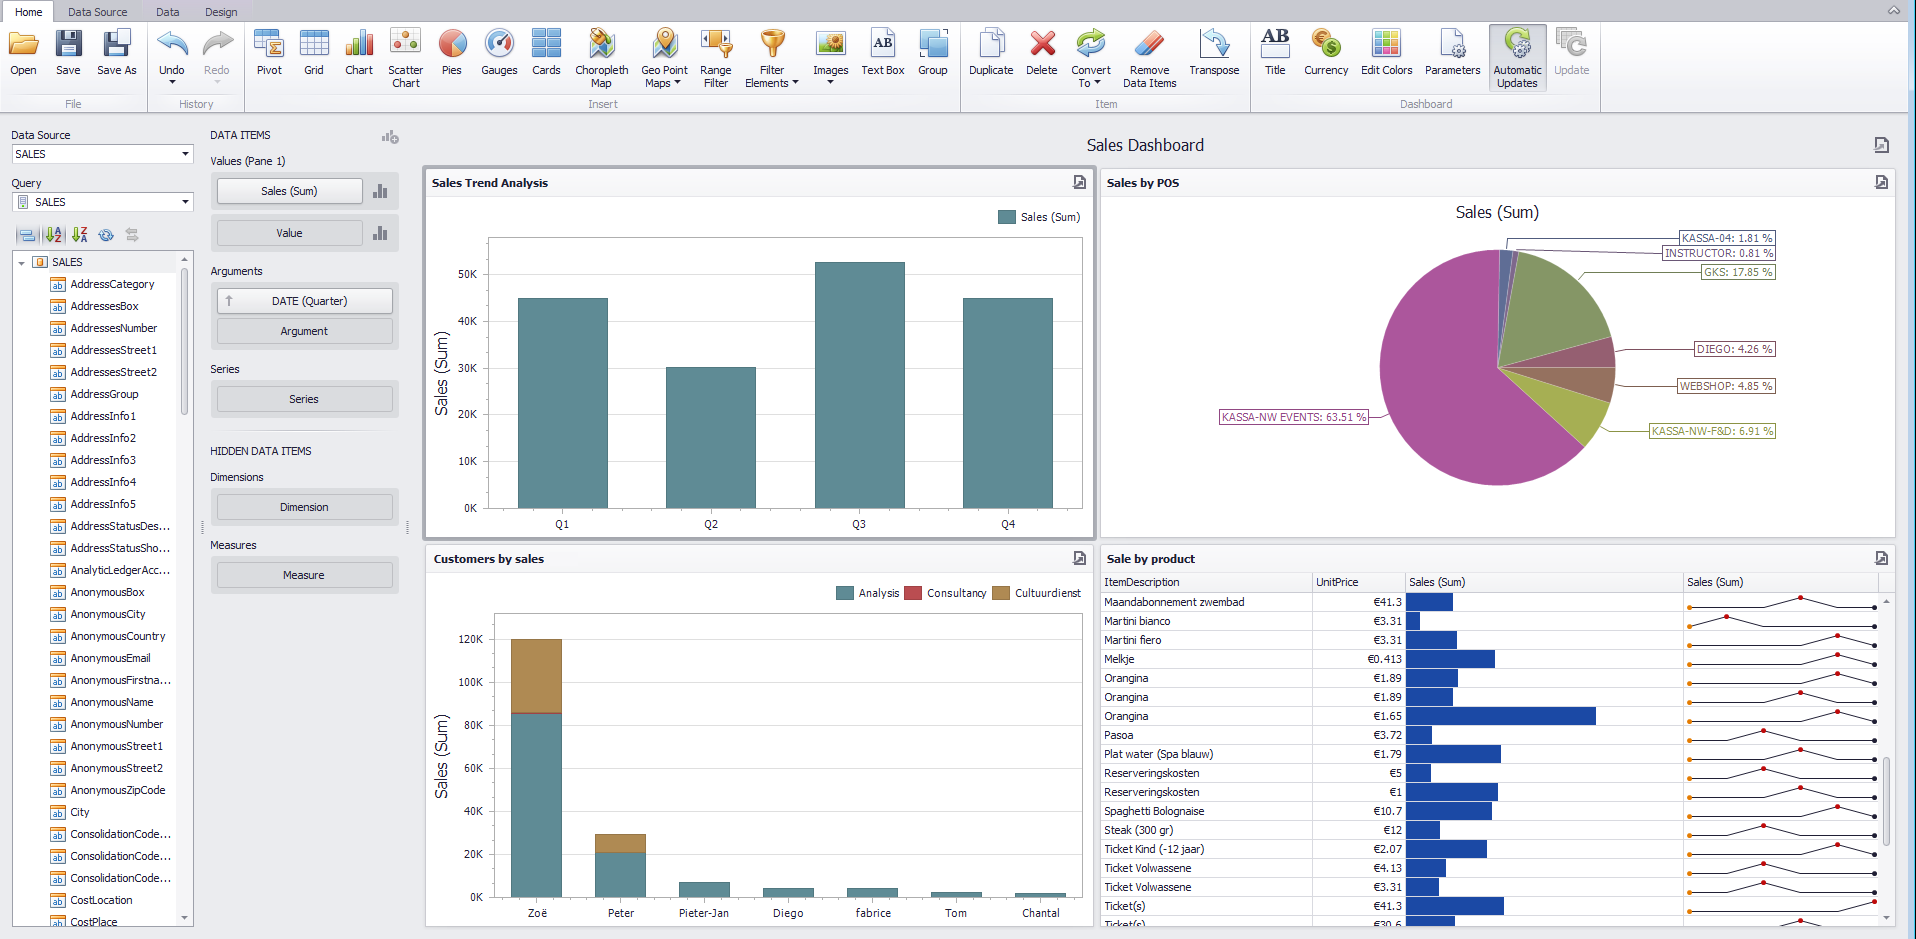Undo the last action

172,48
